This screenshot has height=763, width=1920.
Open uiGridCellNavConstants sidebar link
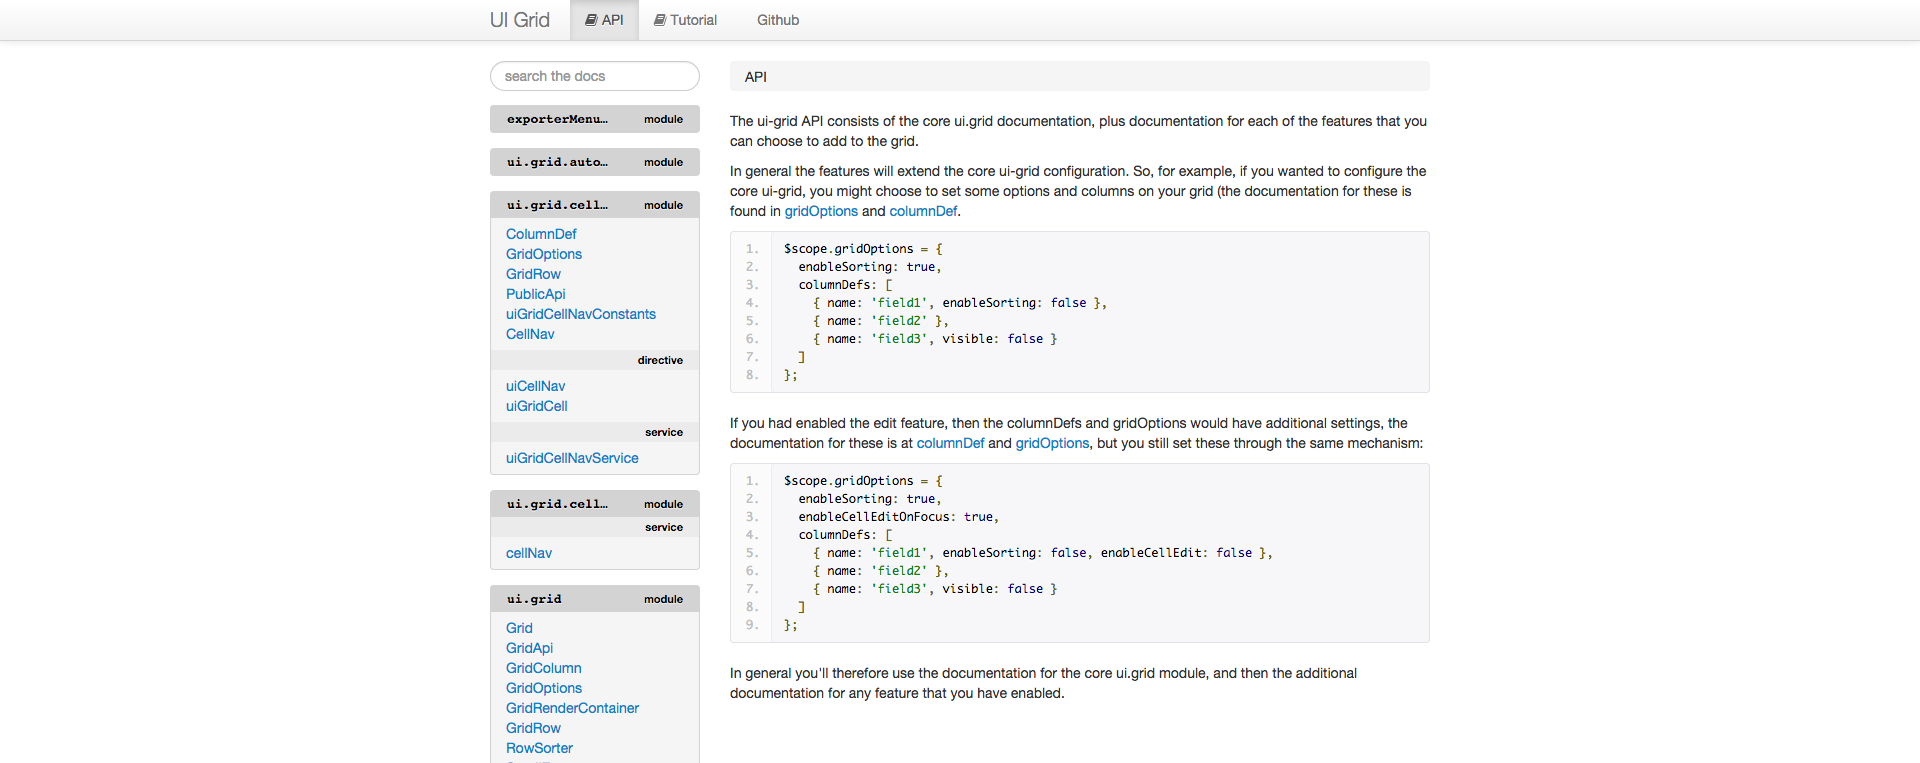click(581, 314)
